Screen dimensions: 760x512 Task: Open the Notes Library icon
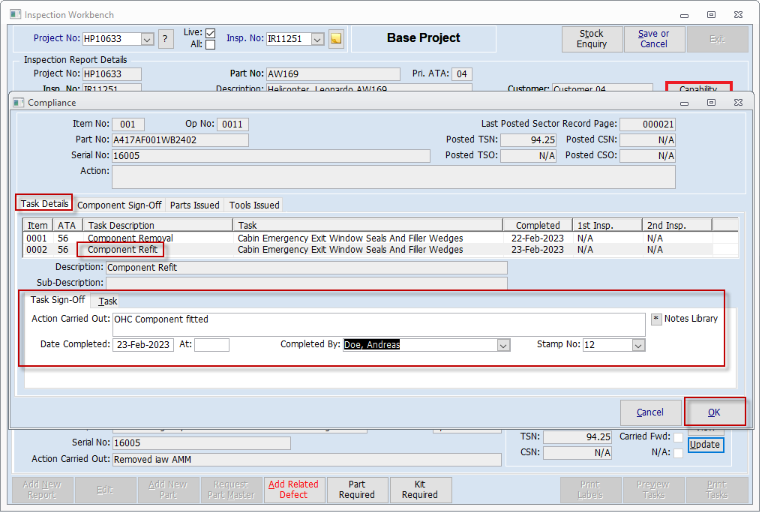pos(656,319)
